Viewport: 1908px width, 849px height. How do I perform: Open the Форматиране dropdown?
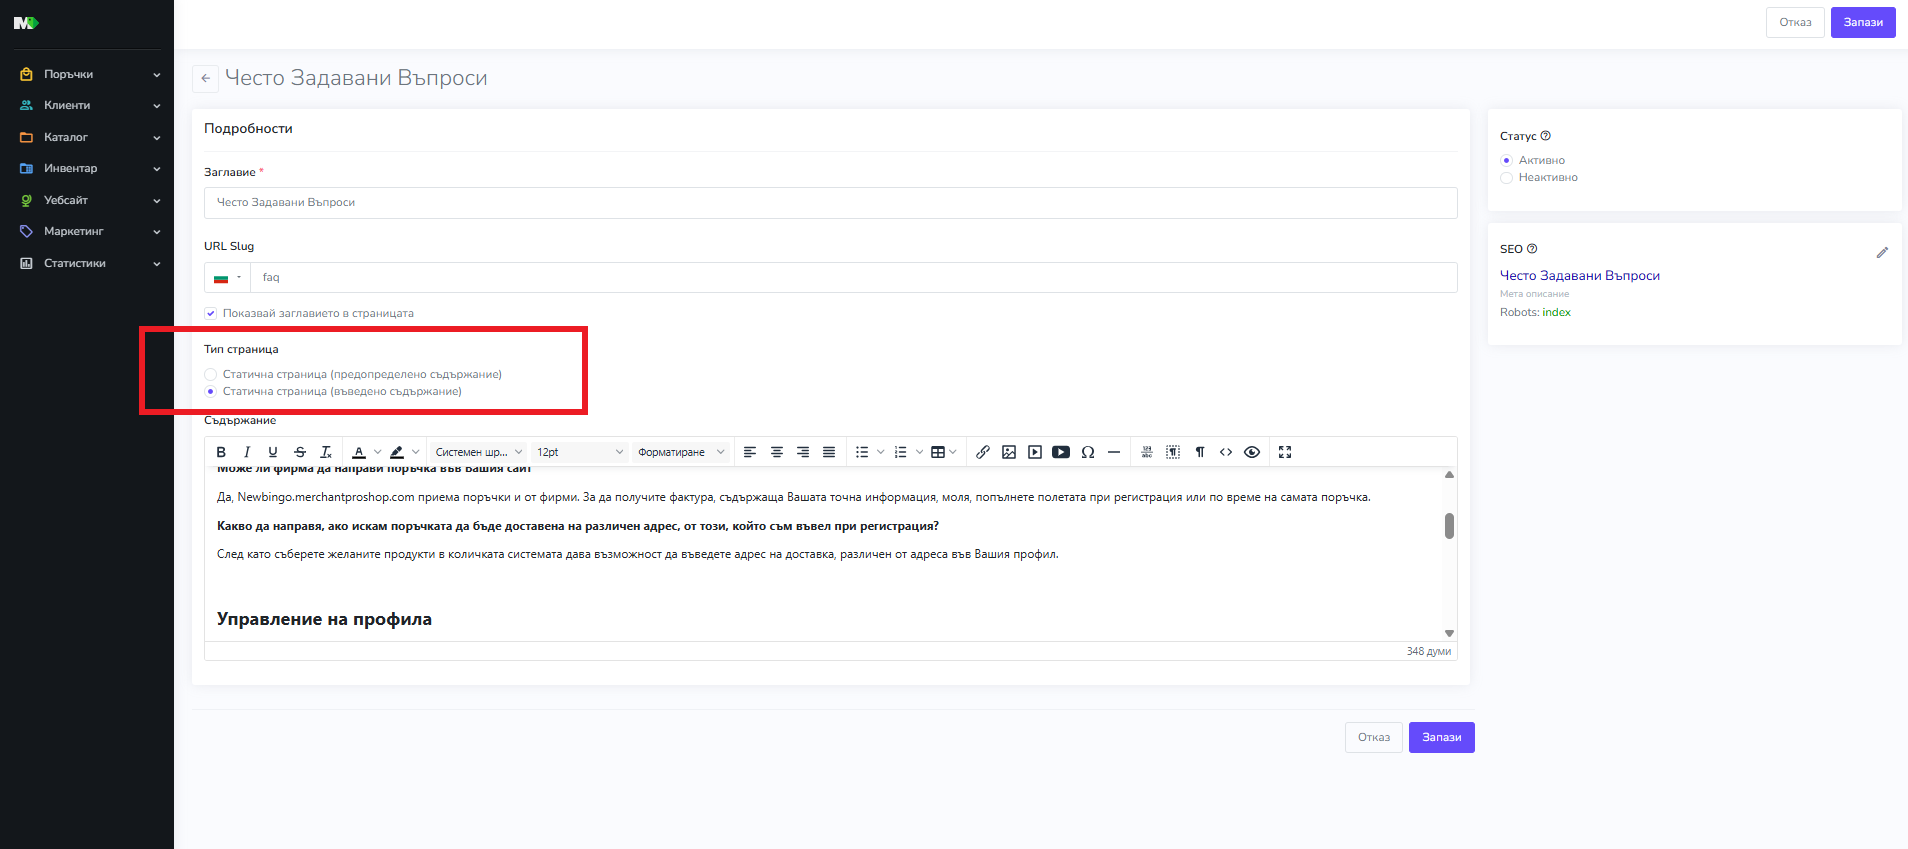pos(681,452)
